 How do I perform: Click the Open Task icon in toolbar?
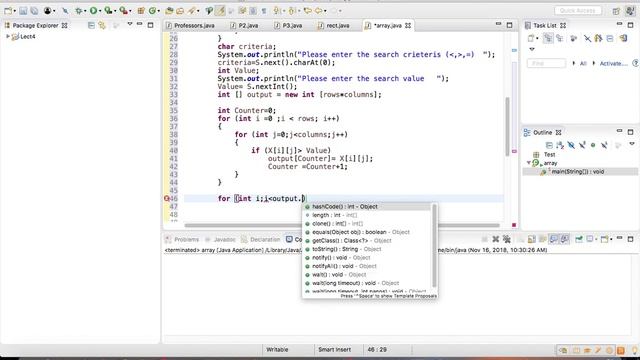coord(180,11)
